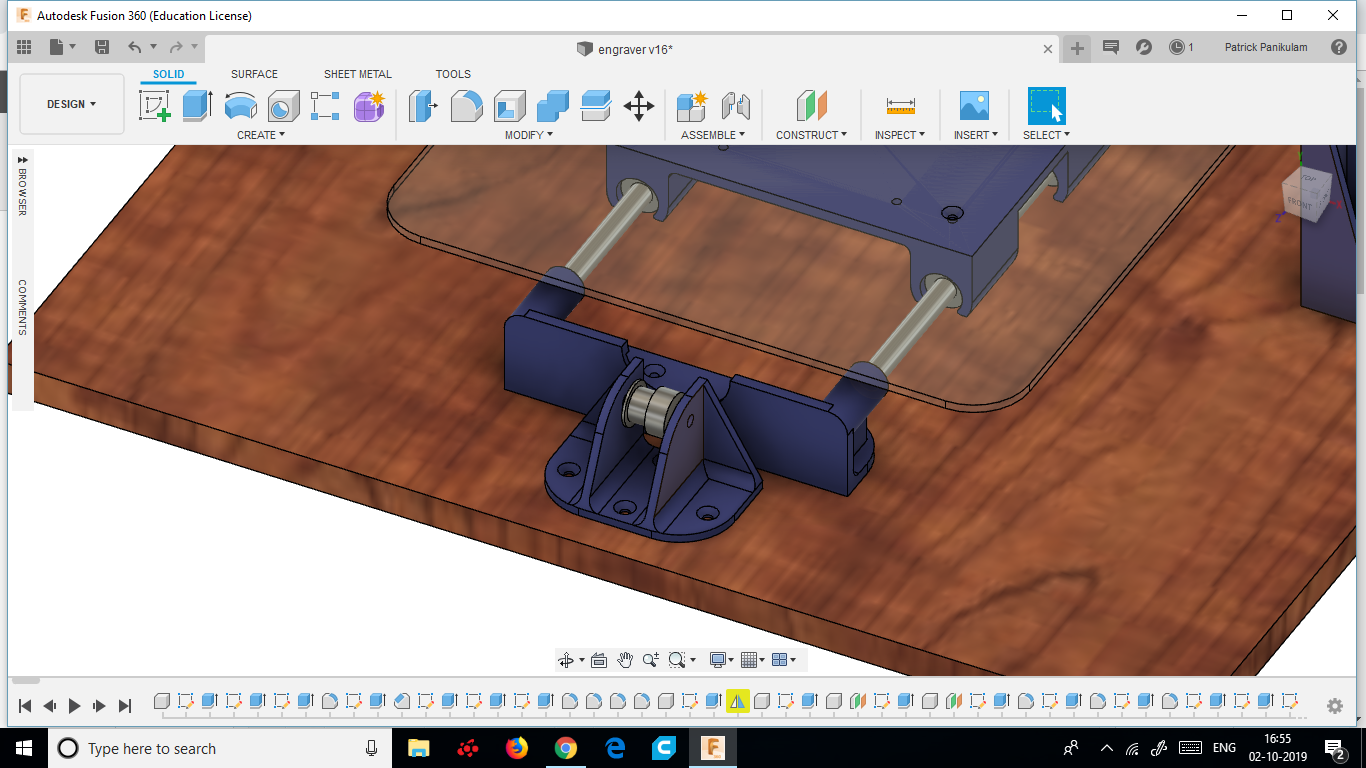
Task: Switch to the SHEET METAL tab
Action: [357, 74]
